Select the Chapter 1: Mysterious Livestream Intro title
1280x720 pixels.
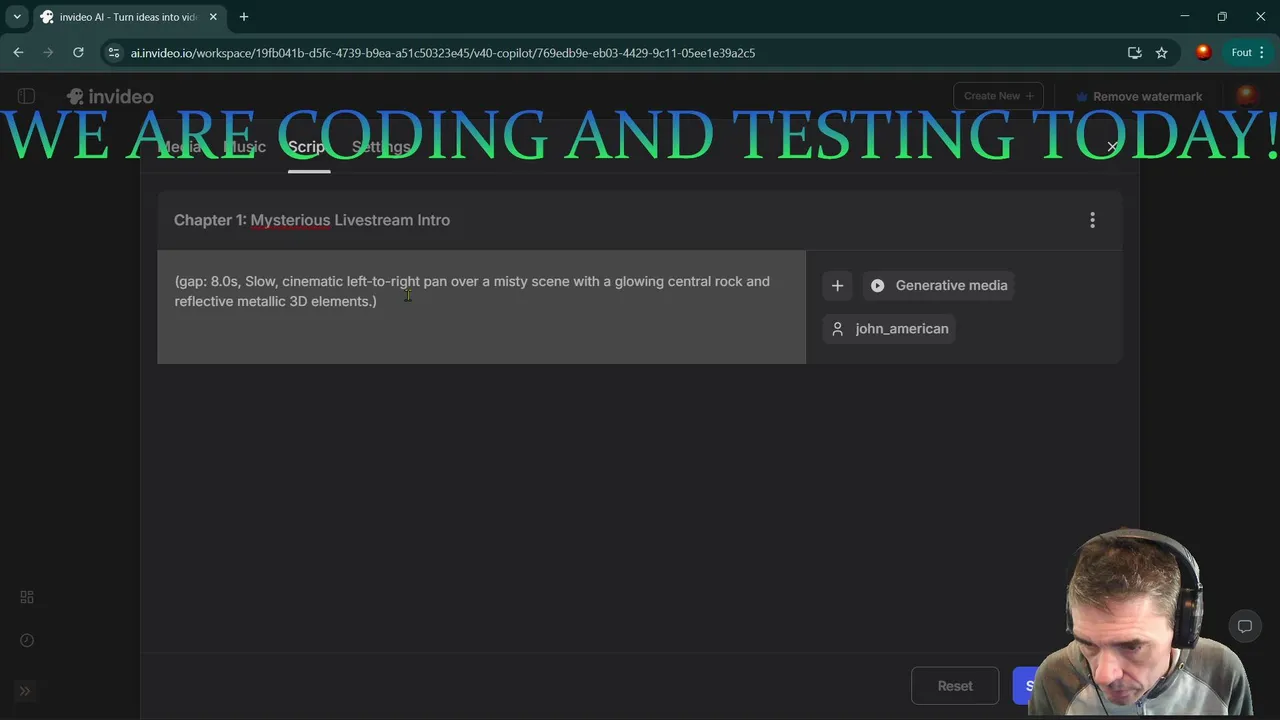click(x=312, y=220)
